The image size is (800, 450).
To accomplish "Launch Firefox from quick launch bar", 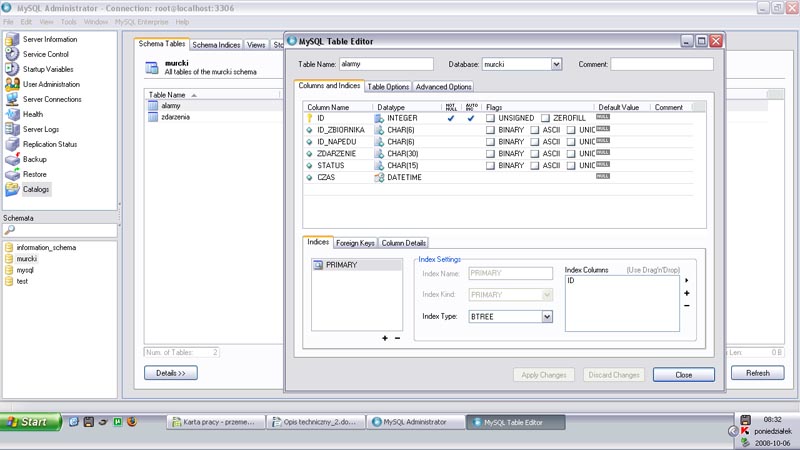I will coord(132,422).
